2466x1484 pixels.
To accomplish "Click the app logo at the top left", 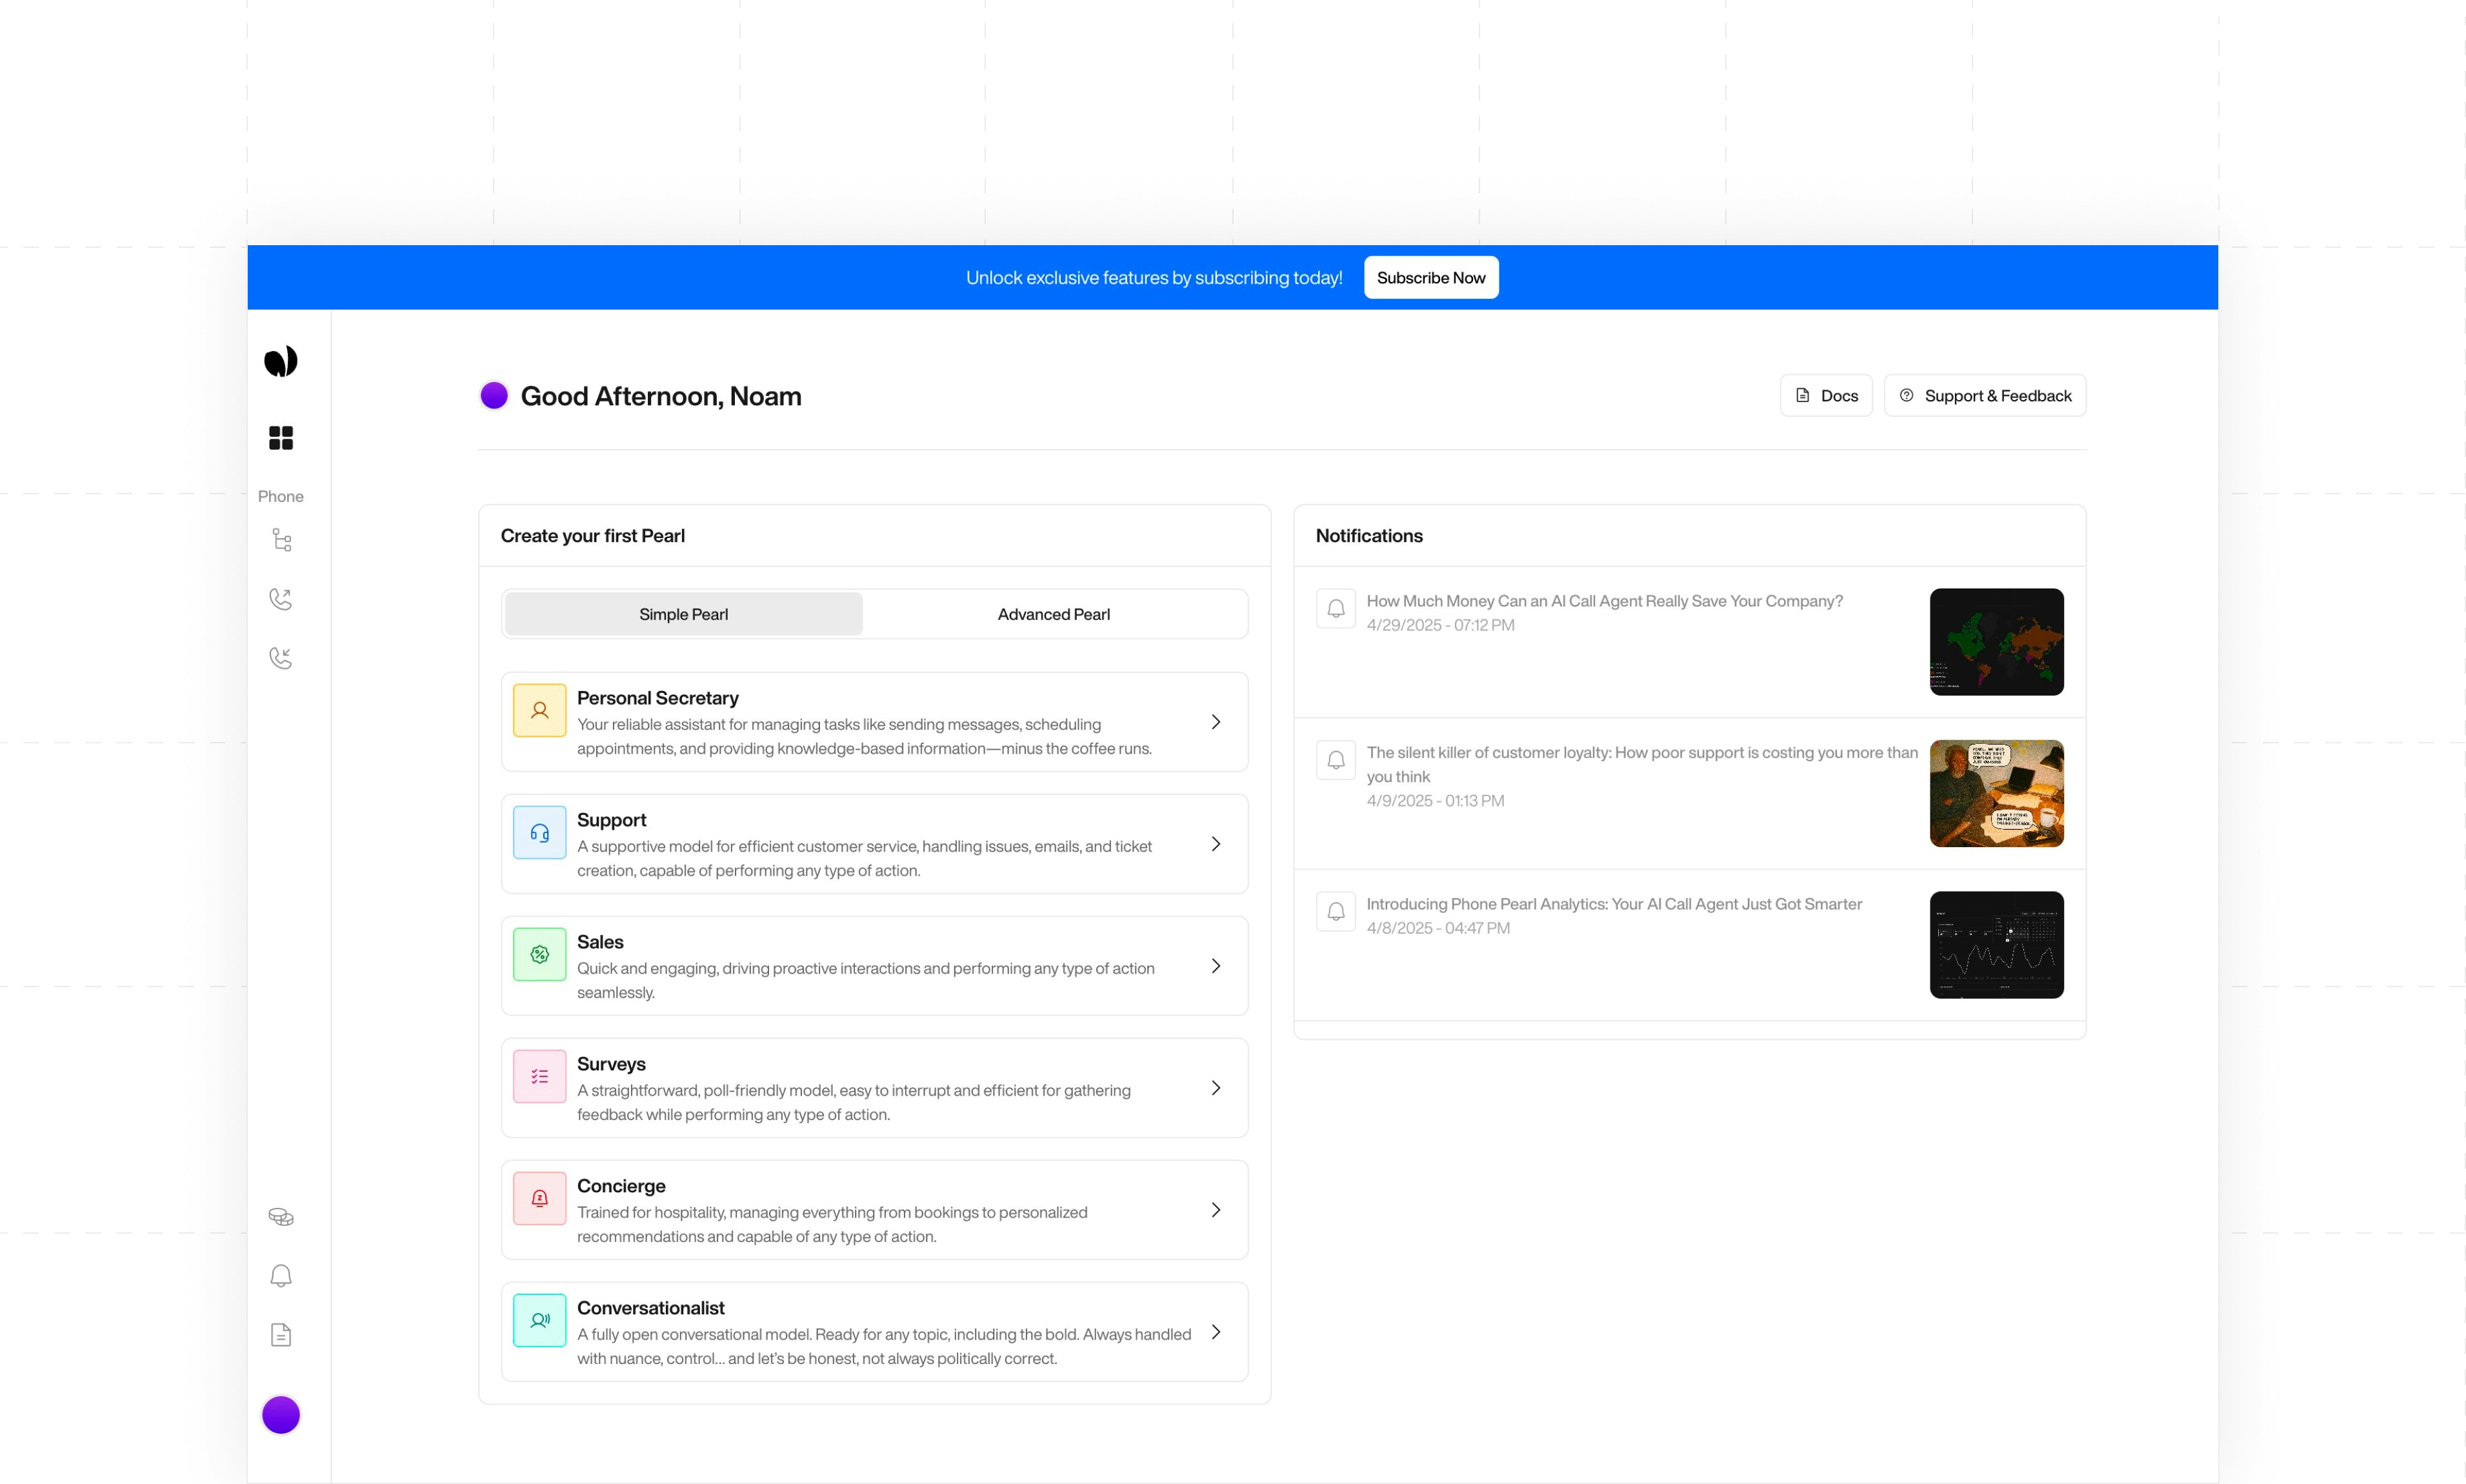I will 280,360.
